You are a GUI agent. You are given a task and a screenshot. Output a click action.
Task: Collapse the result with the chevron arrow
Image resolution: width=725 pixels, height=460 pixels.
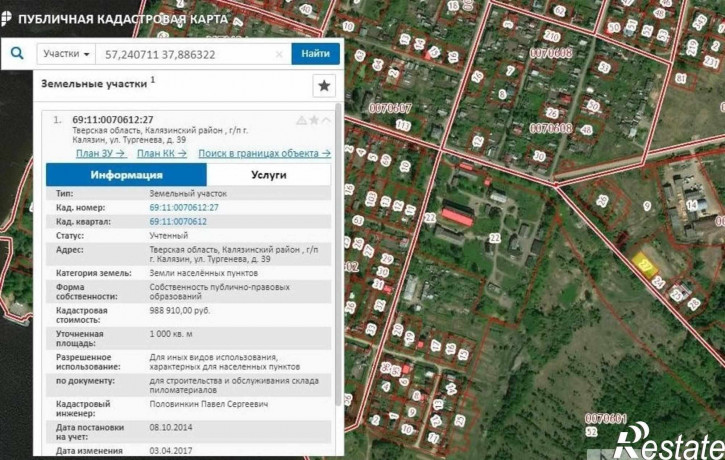[x=326, y=120]
